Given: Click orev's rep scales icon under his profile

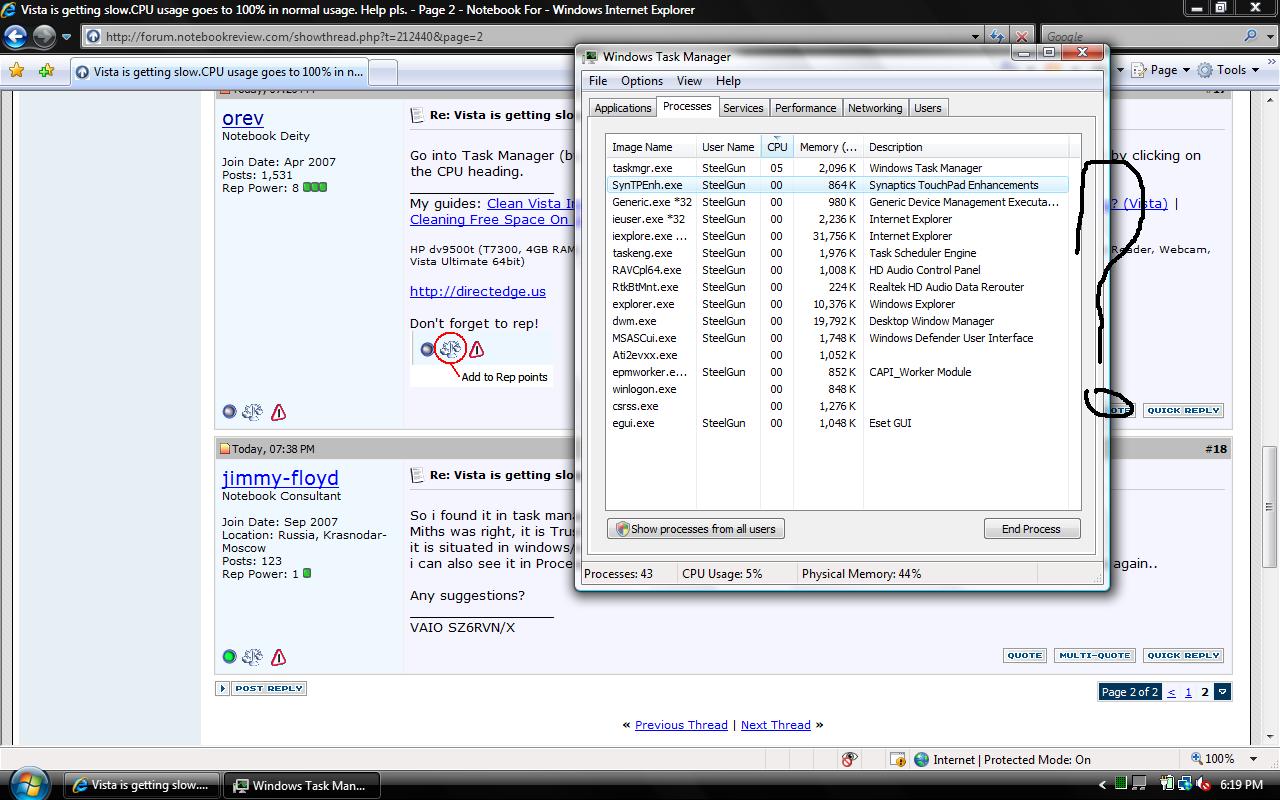Looking at the screenshot, I should (x=252, y=411).
